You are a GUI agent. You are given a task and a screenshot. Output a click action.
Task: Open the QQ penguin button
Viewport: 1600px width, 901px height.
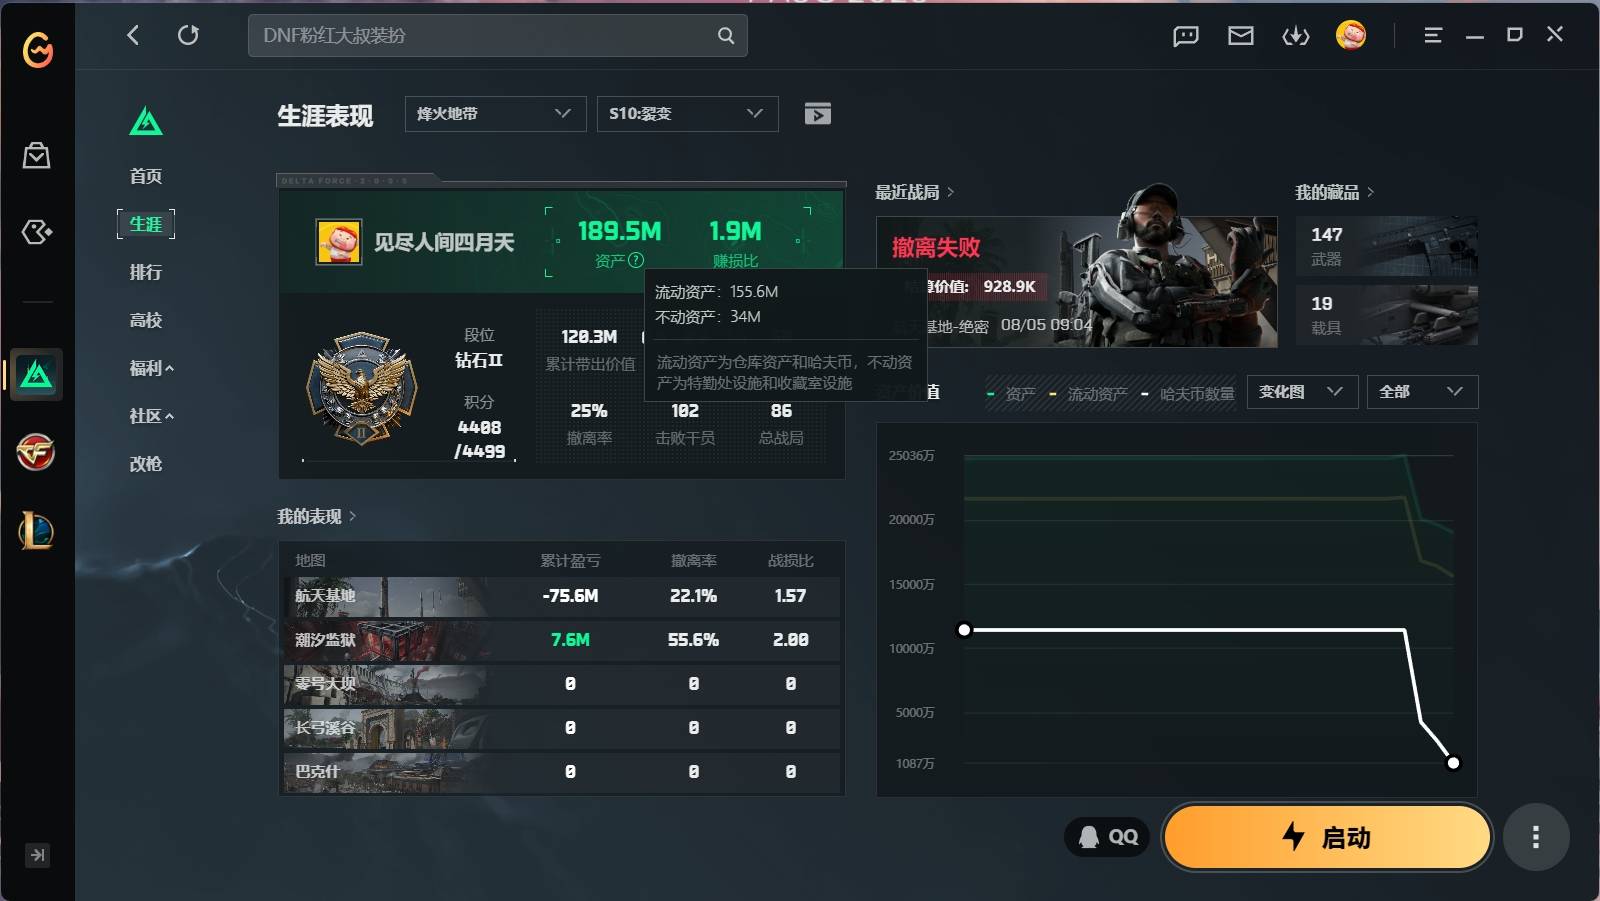tap(1108, 837)
